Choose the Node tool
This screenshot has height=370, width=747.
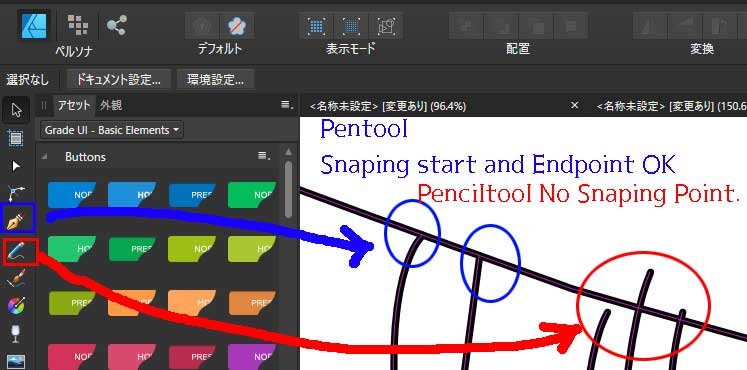16,166
